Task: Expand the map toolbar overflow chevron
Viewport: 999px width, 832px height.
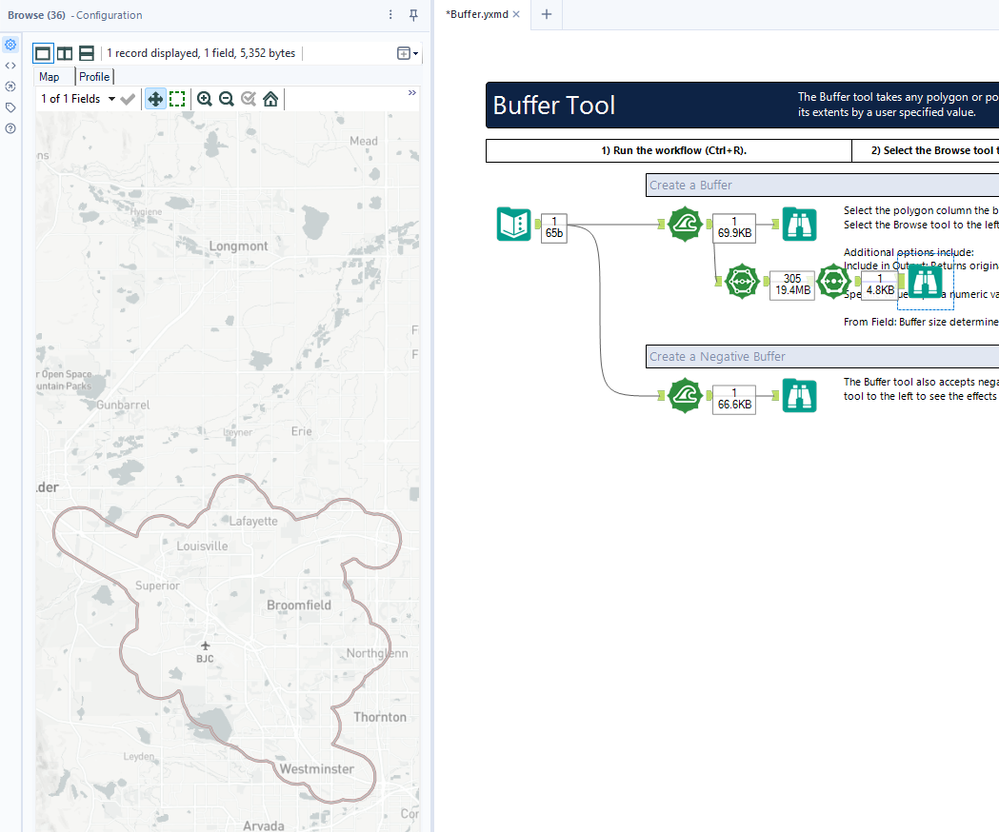Action: pyautogui.click(x=412, y=93)
